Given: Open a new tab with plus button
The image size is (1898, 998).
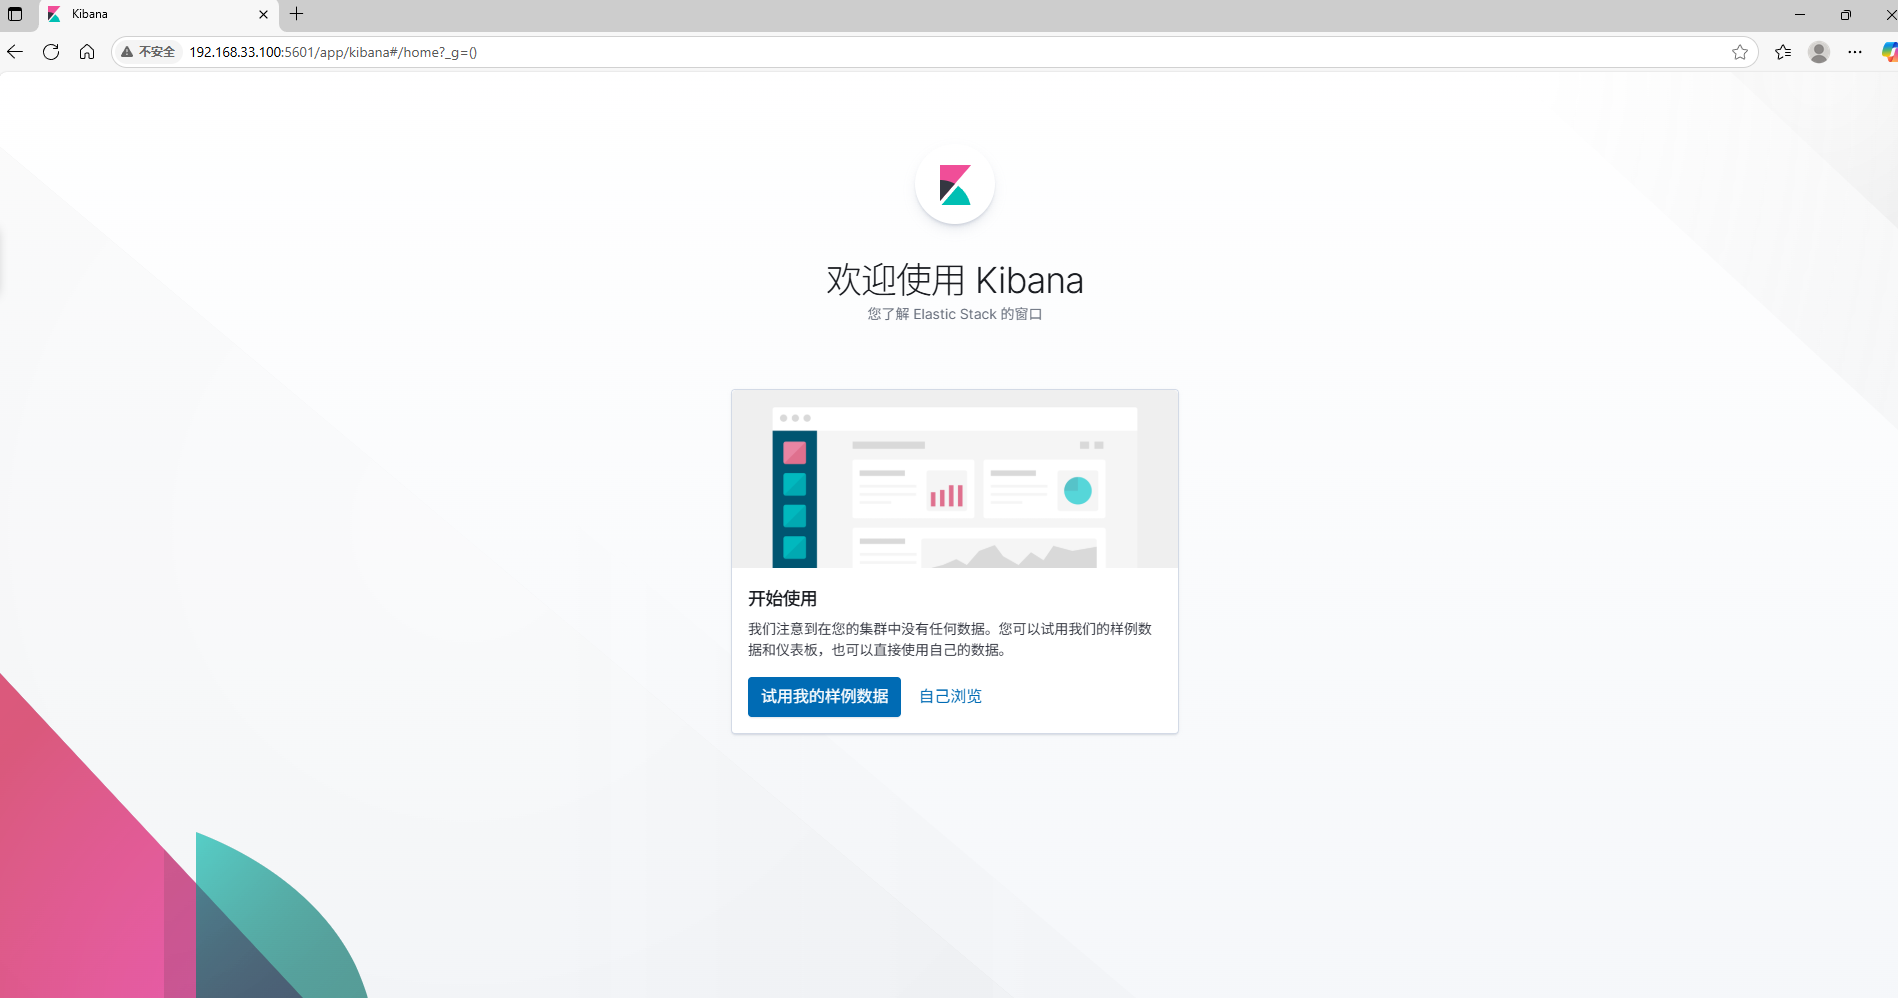Looking at the screenshot, I should [x=296, y=14].
